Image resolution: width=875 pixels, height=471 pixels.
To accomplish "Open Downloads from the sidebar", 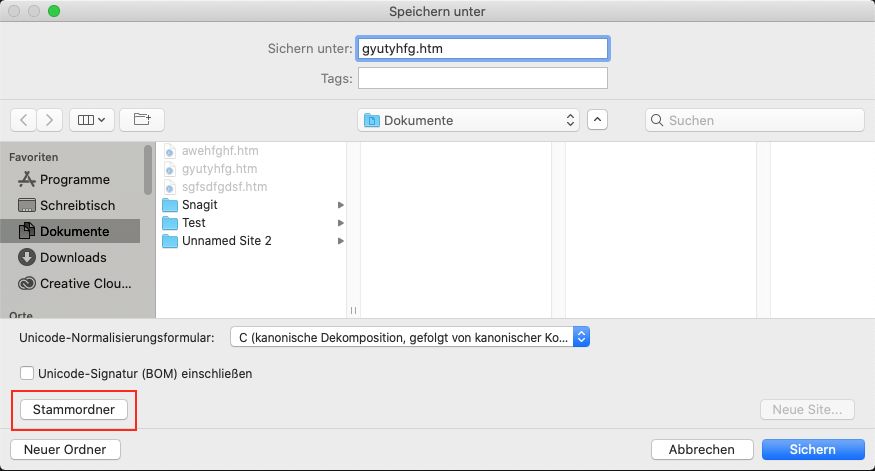I will pyautogui.click(x=73, y=257).
